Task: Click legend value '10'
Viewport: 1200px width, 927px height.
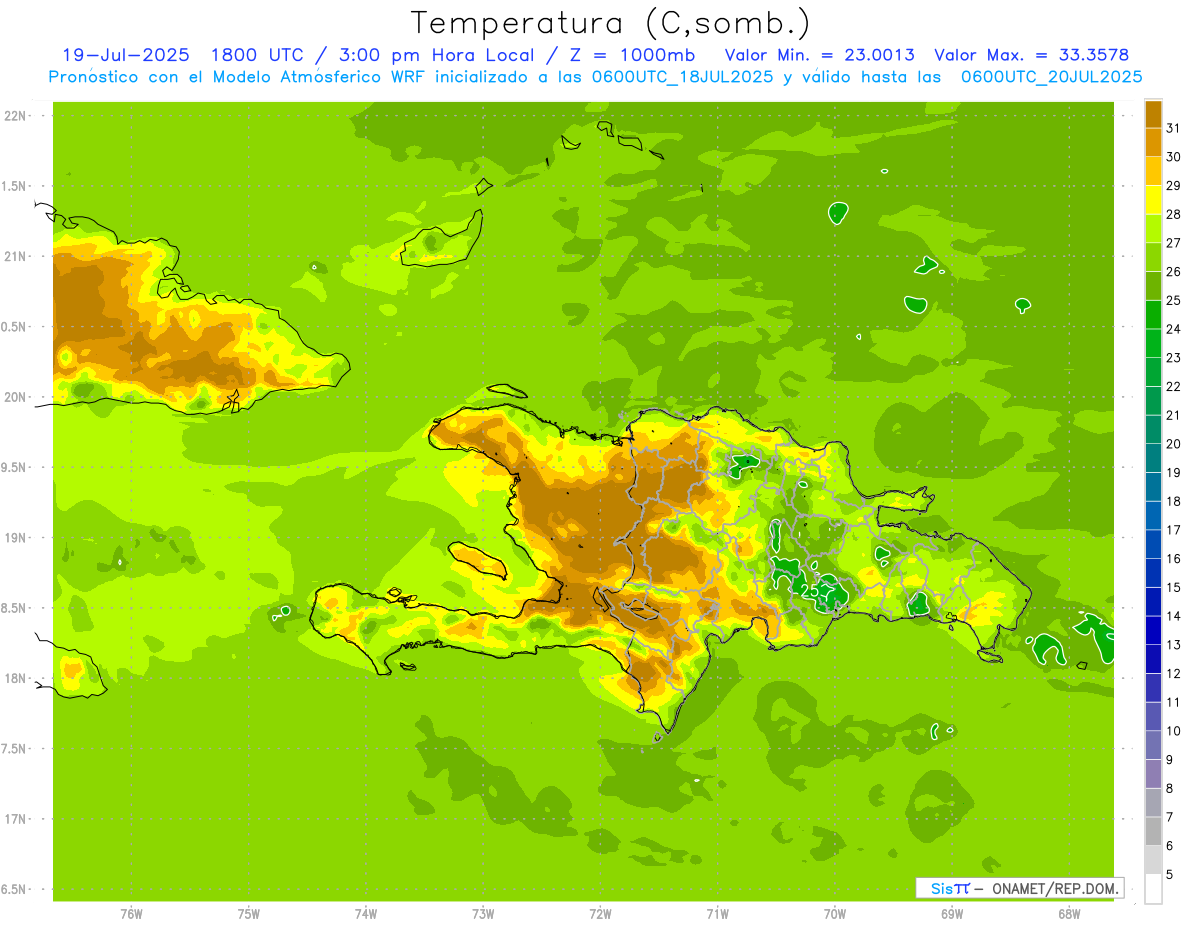Action: coord(1174,732)
